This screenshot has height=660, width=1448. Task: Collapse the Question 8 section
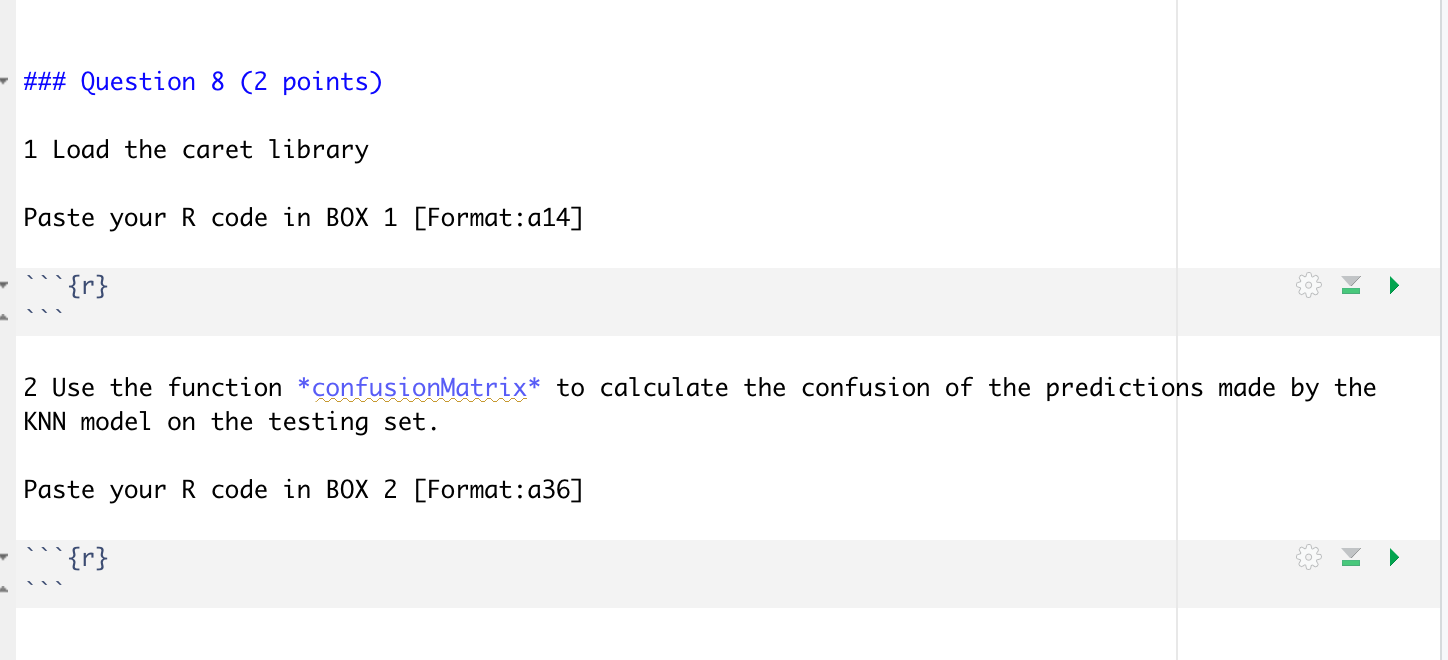[5, 81]
